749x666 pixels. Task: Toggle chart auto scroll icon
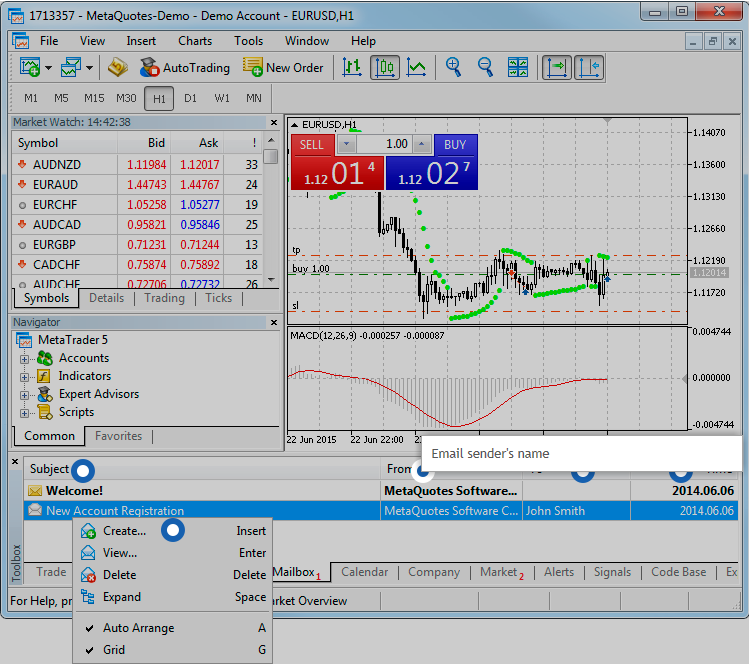point(556,67)
